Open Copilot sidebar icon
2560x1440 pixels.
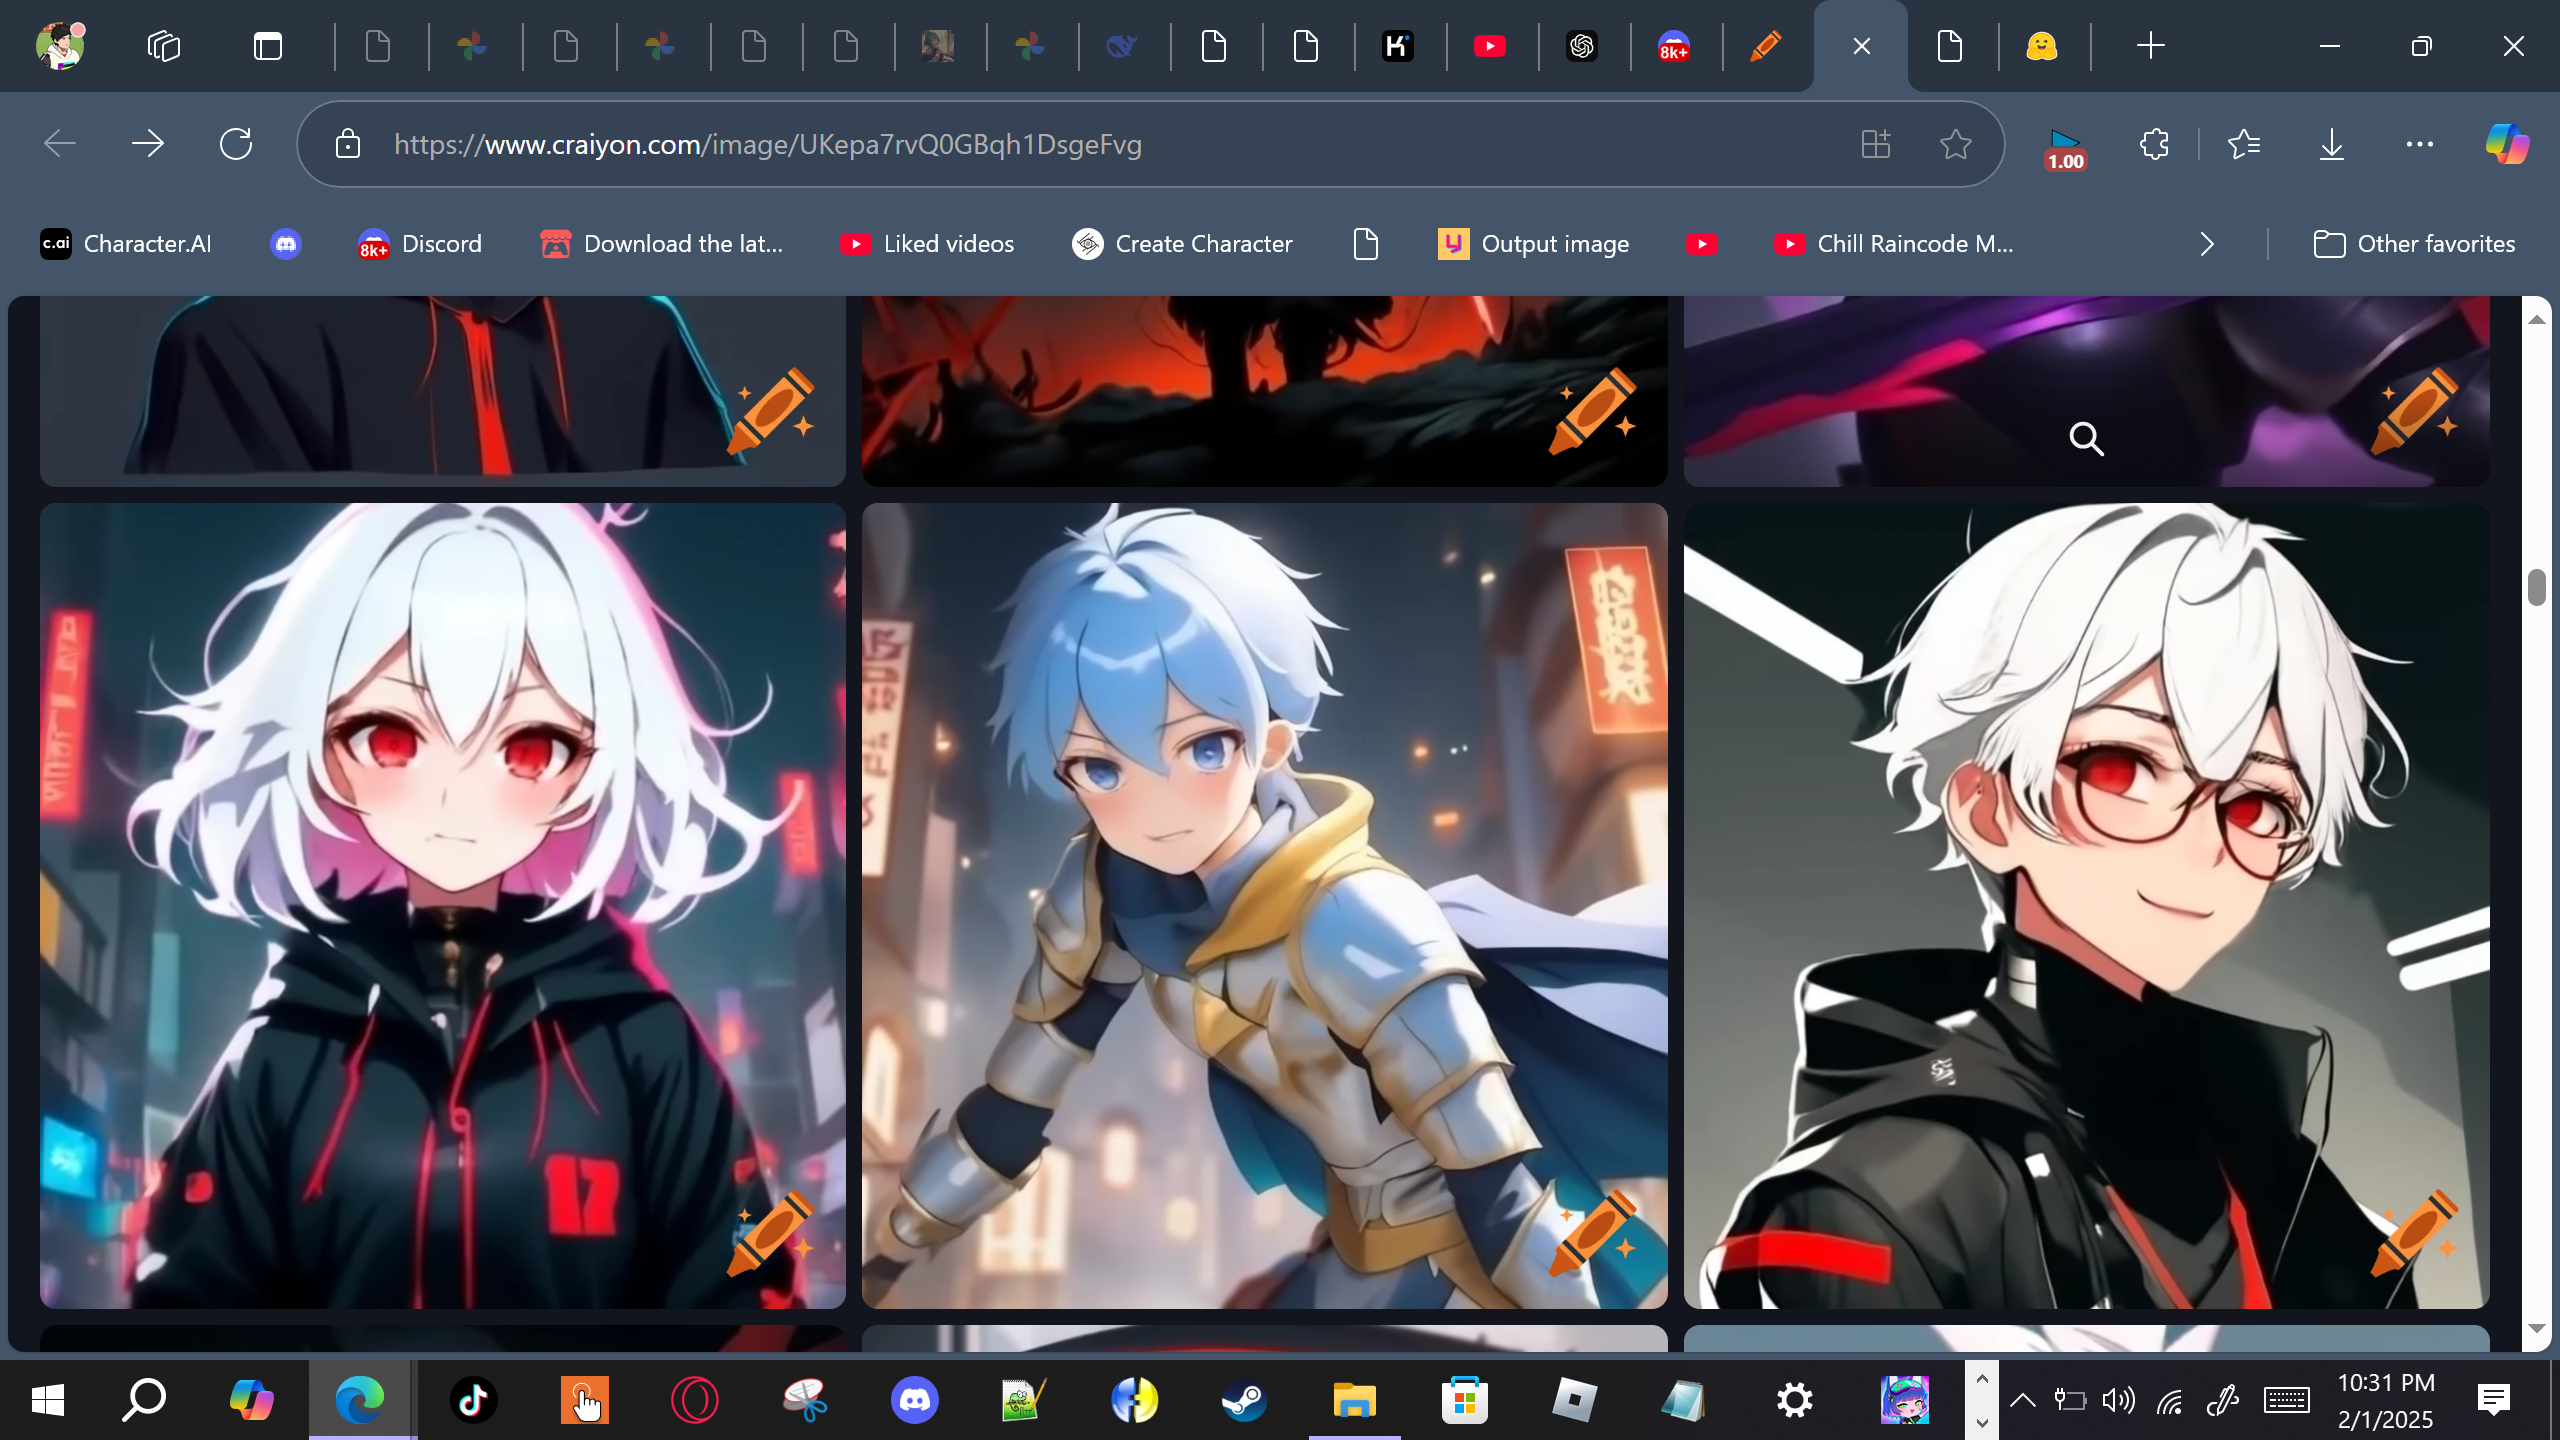(x=2507, y=144)
